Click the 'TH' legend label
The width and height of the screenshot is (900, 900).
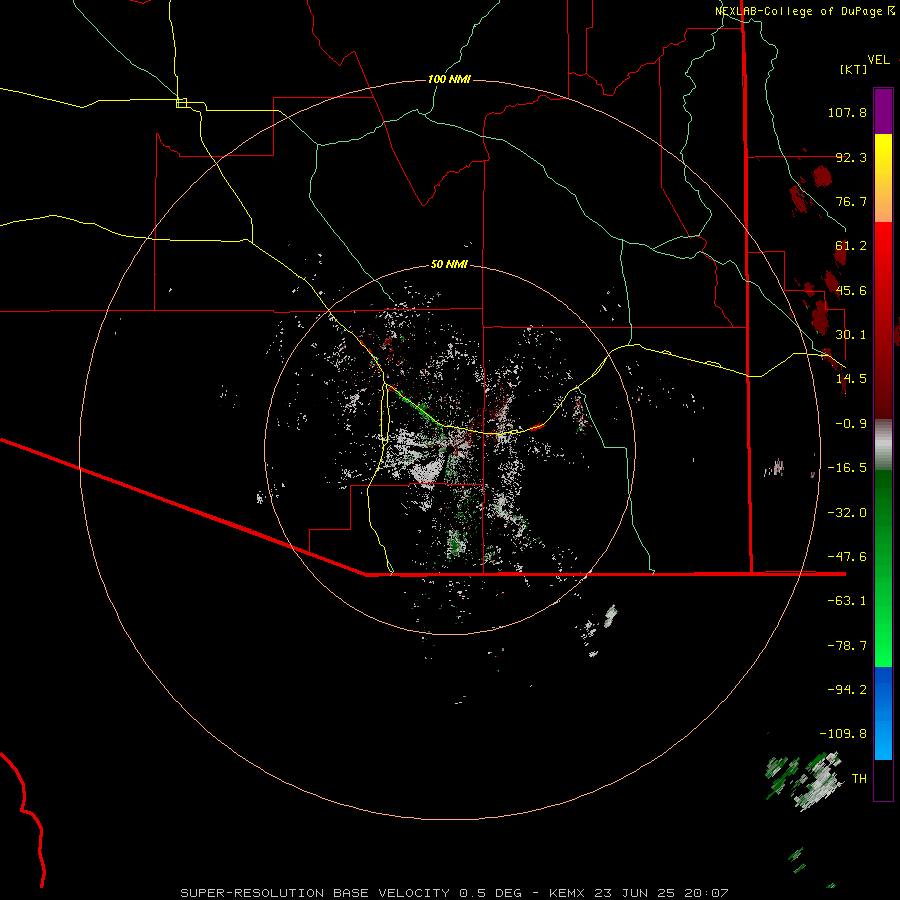click(859, 779)
